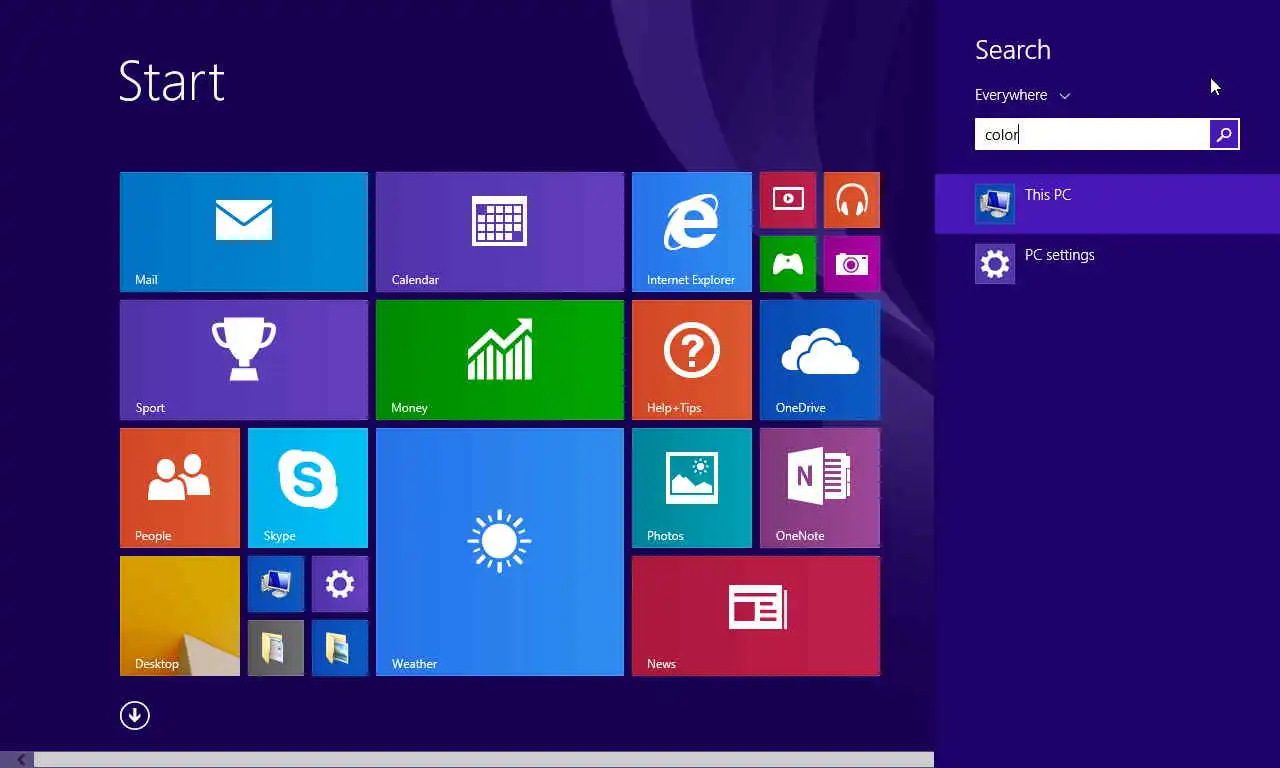Open the Camera tile
Viewport: 1280px width, 768px height.
(852, 264)
